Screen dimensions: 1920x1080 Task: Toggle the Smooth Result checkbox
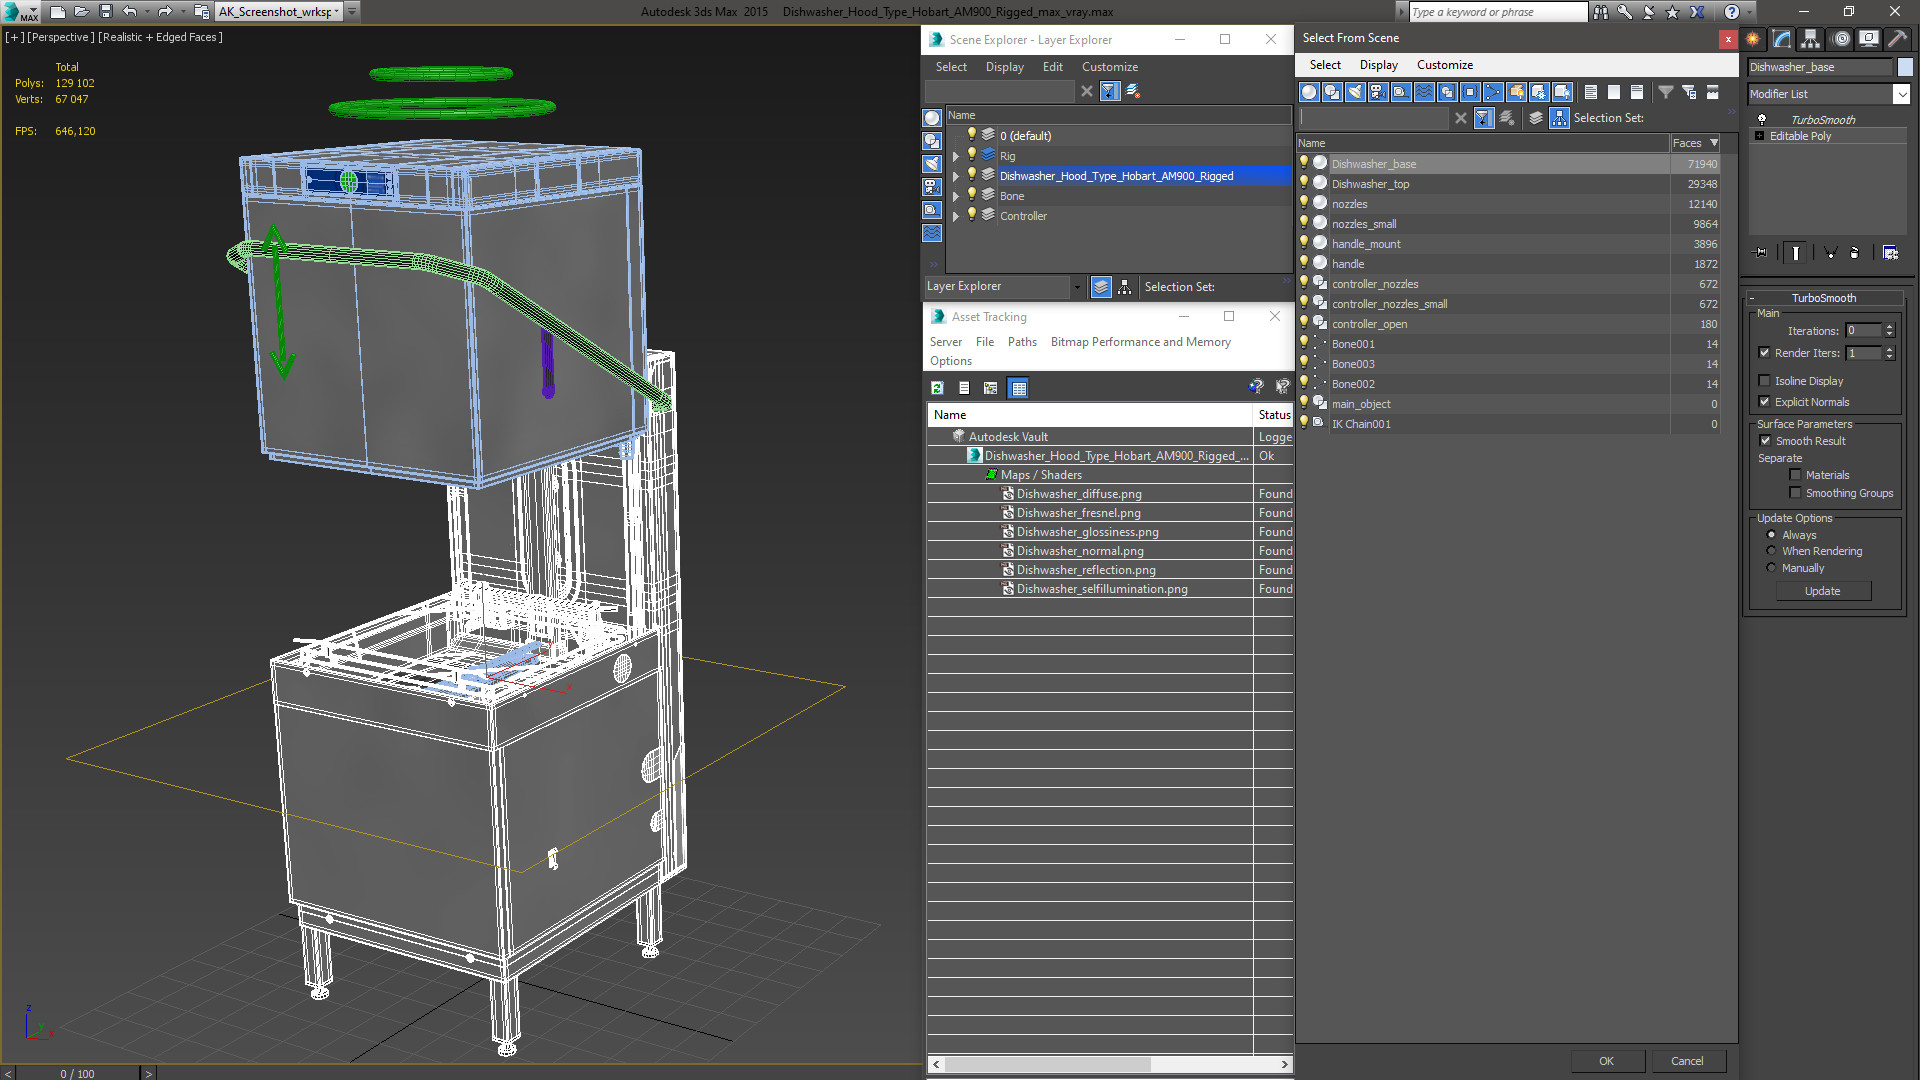point(1765,441)
